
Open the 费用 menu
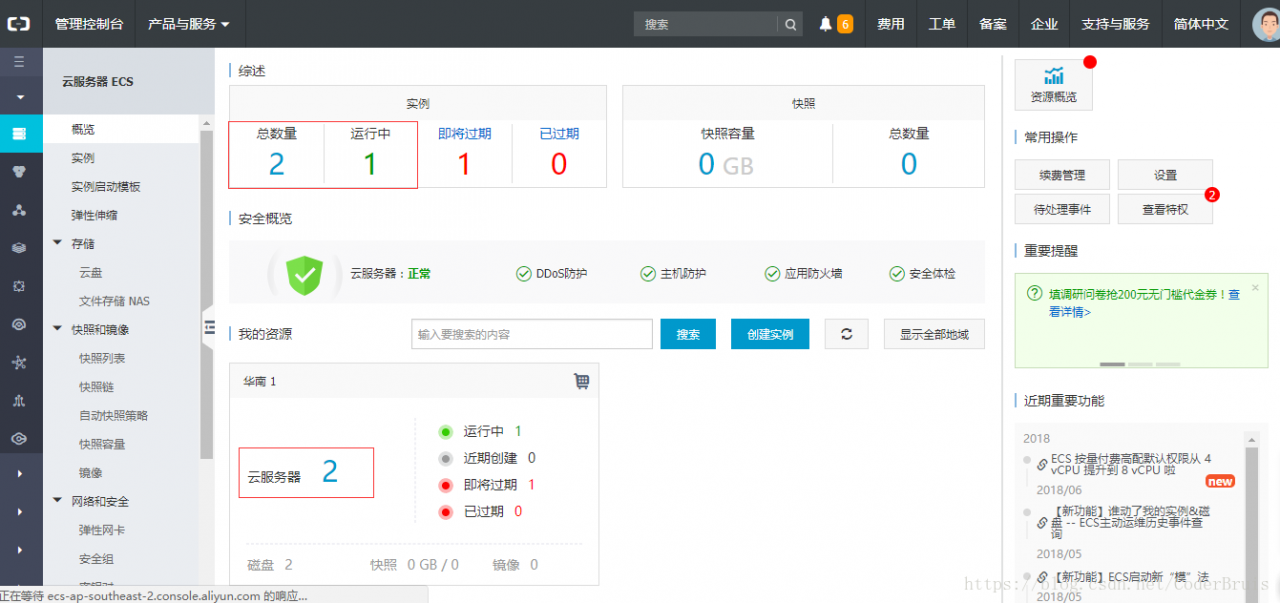[890, 24]
